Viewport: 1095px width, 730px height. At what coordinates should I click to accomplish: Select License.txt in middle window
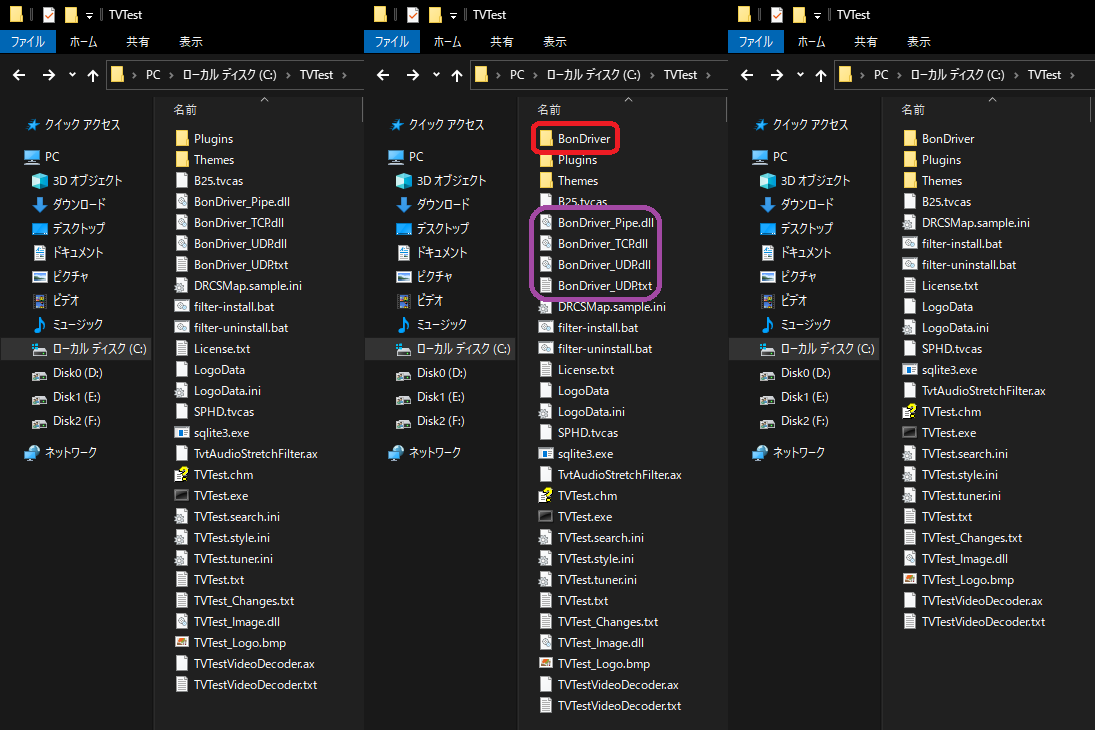coord(577,370)
